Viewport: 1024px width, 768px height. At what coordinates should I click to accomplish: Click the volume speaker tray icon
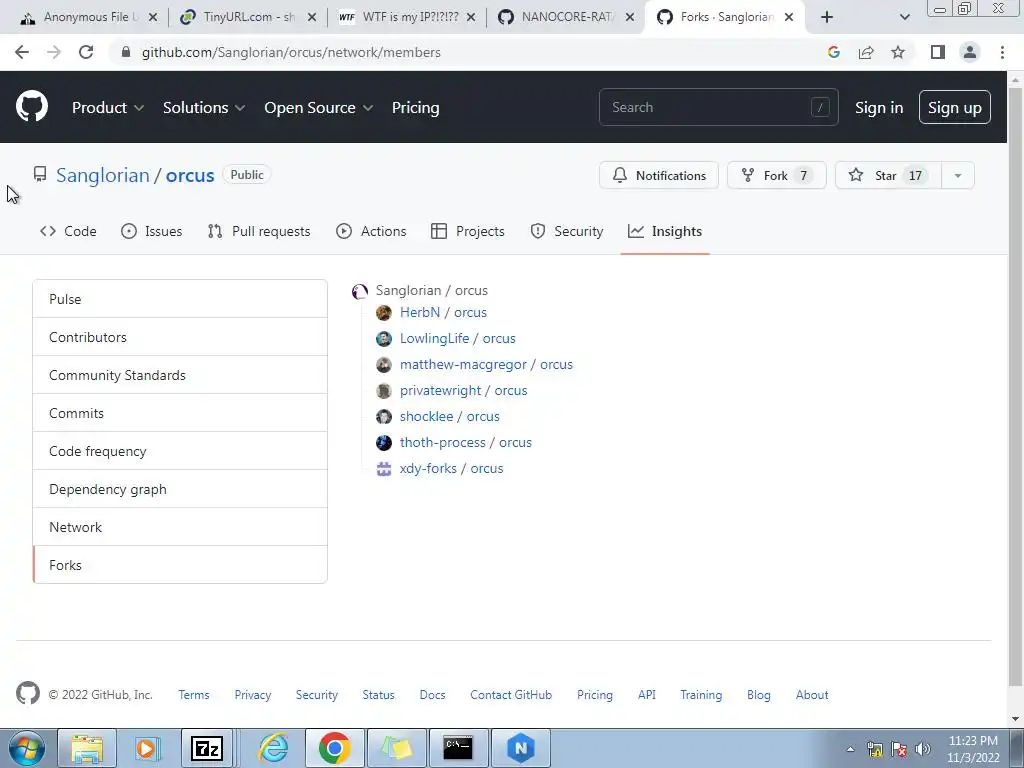tap(922, 749)
